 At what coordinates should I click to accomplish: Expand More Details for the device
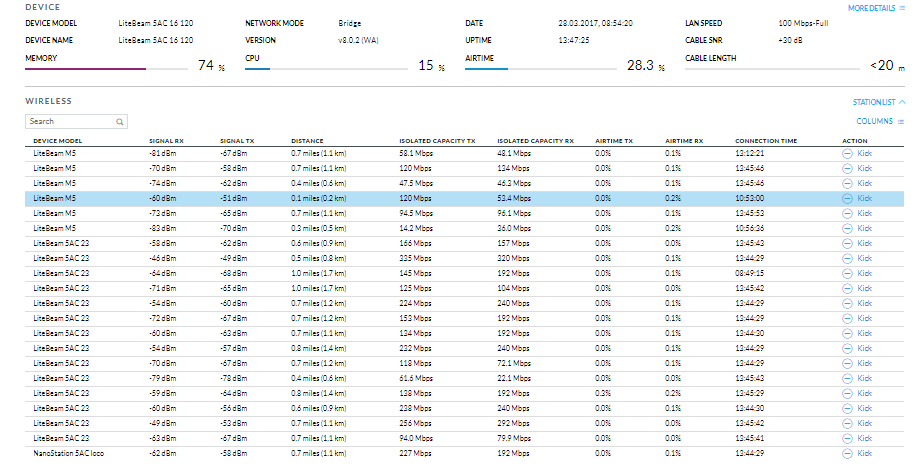pyautogui.click(x=876, y=8)
